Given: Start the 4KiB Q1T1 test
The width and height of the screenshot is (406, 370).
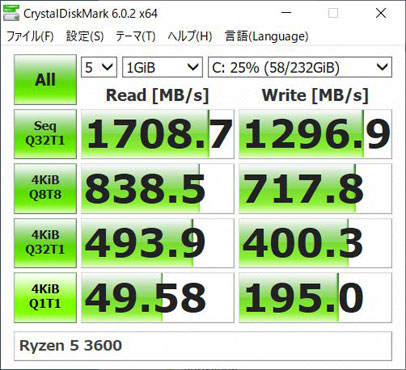Looking at the screenshot, I should coord(45,297).
